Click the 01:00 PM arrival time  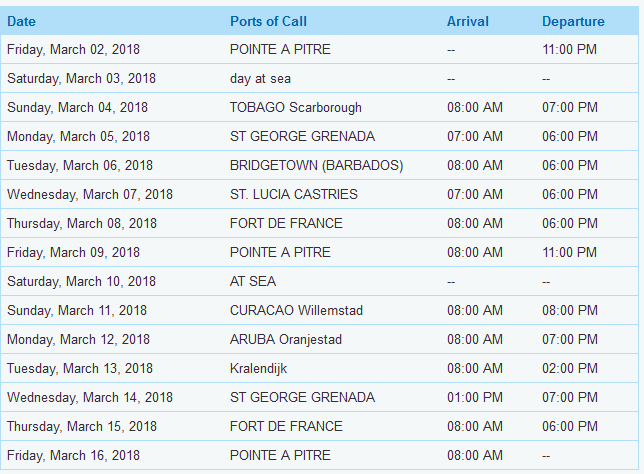tap(475, 397)
